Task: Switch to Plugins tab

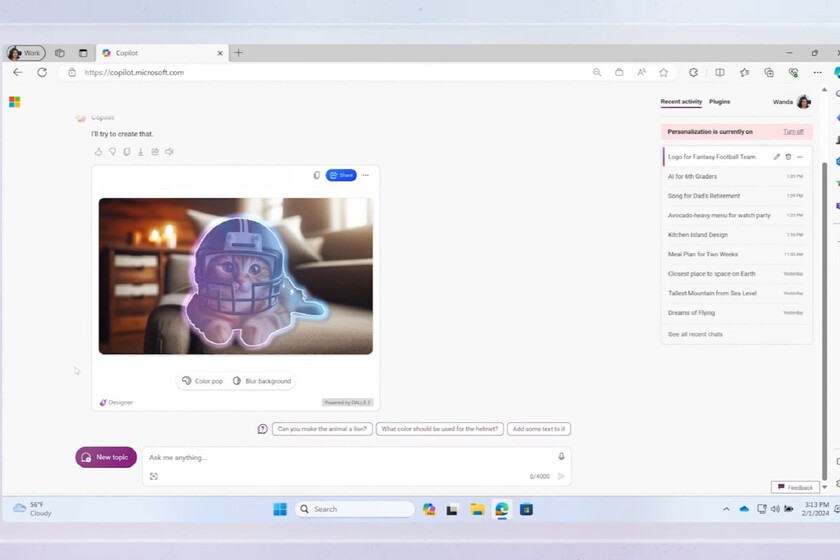Action: (x=719, y=102)
